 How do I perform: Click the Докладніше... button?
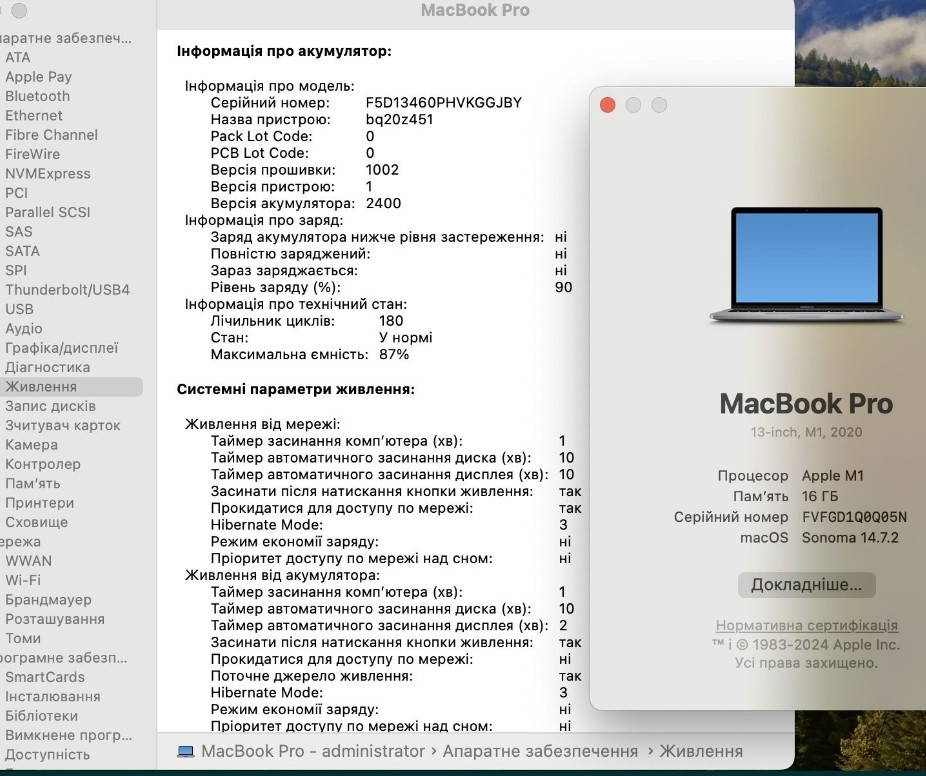pos(806,585)
